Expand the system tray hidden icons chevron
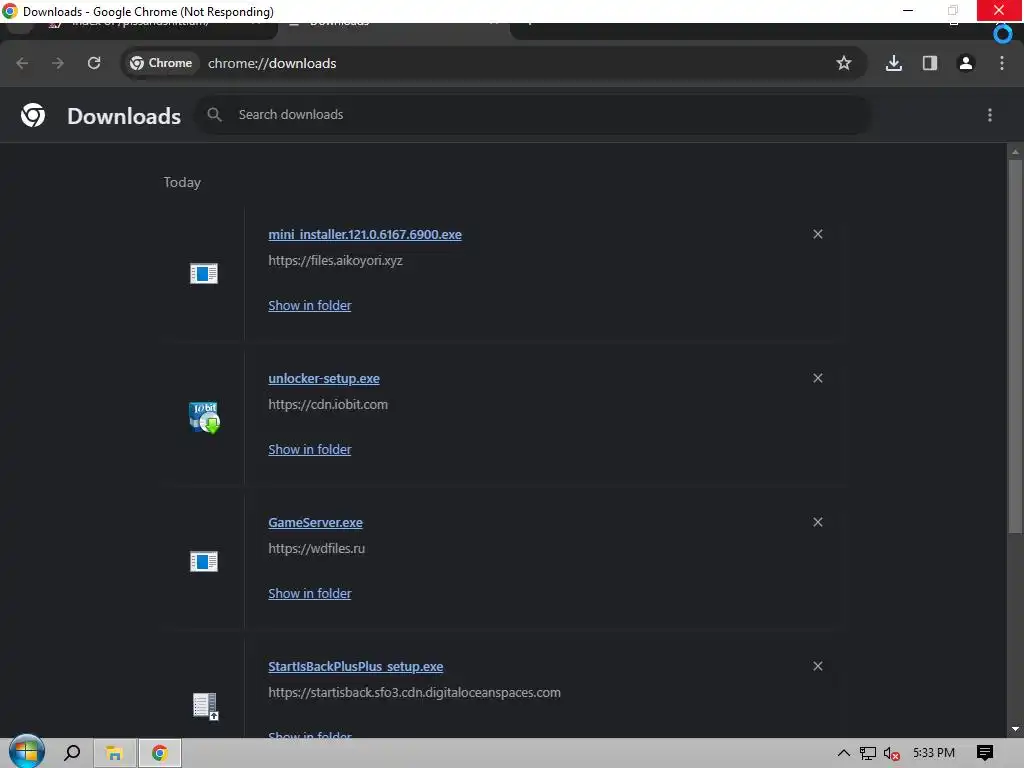 [844, 753]
